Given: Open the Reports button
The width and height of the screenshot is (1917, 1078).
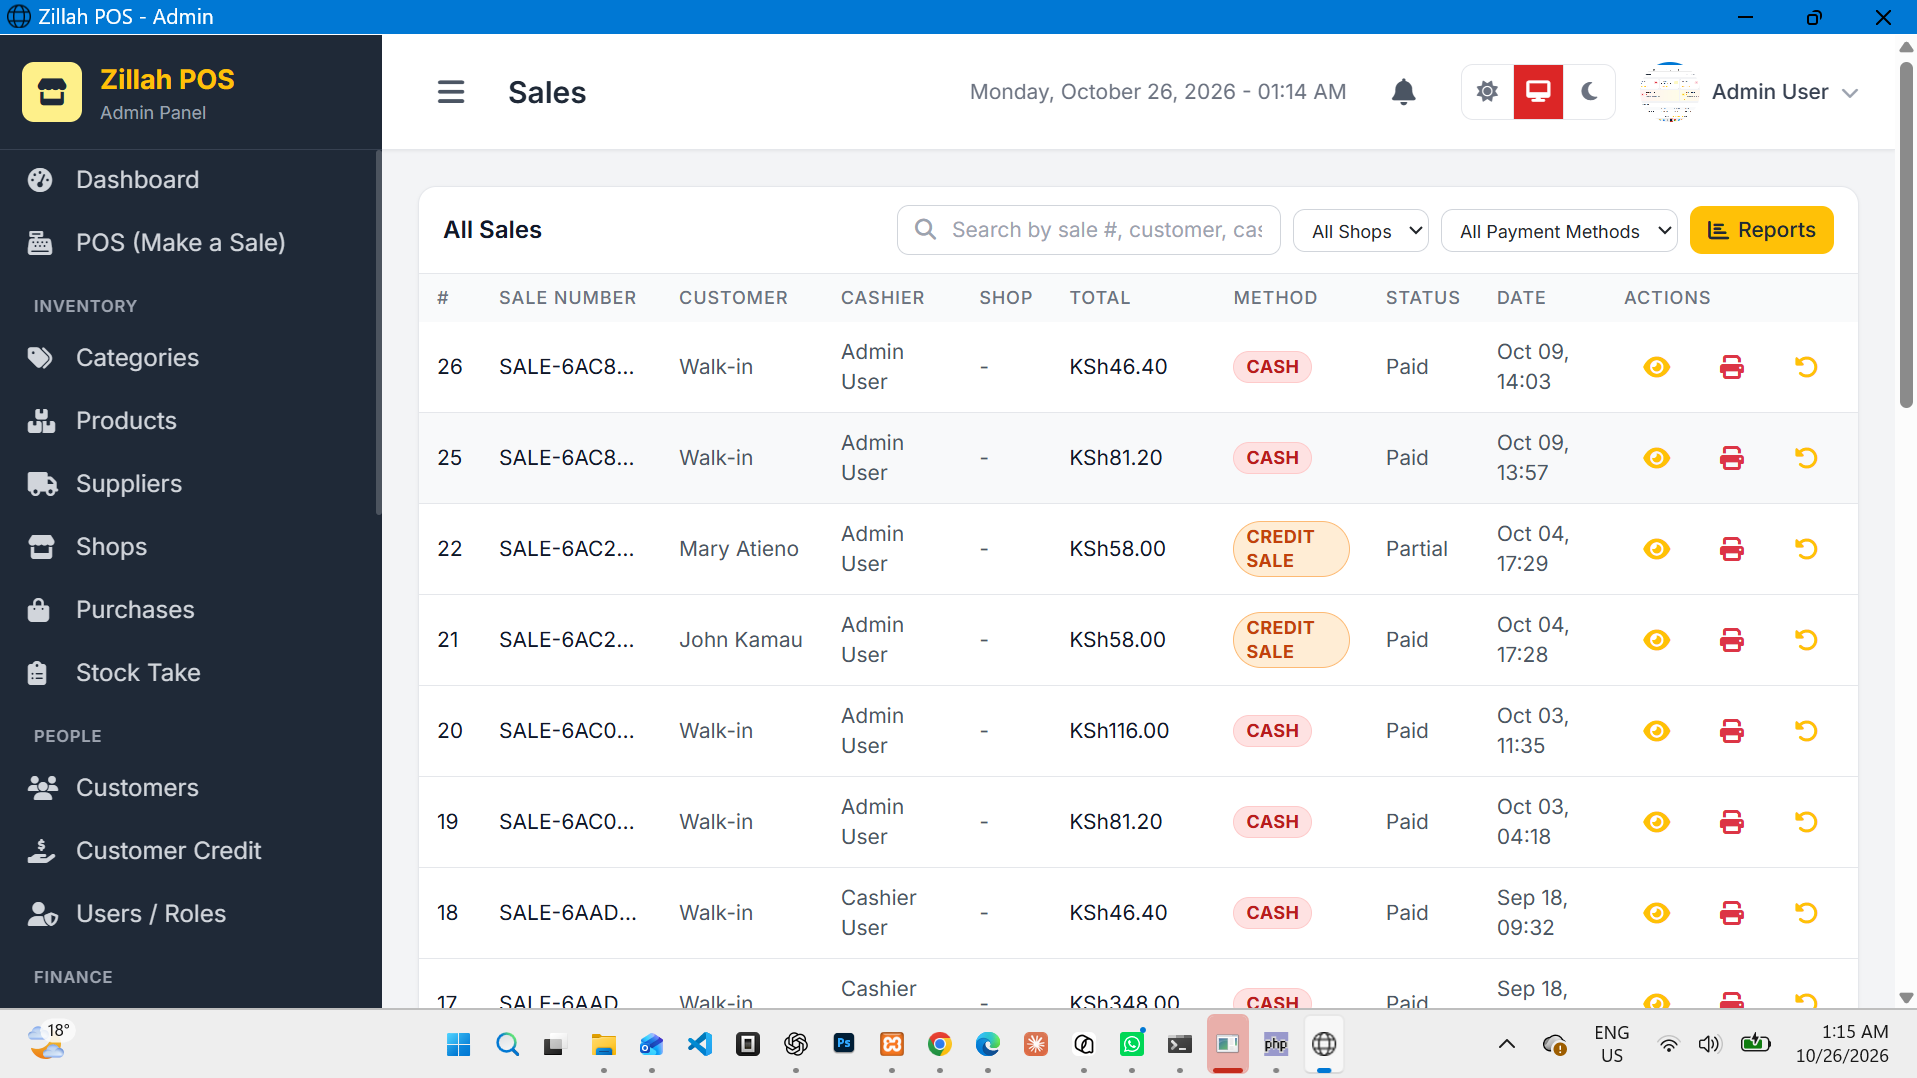Looking at the screenshot, I should (1761, 230).
